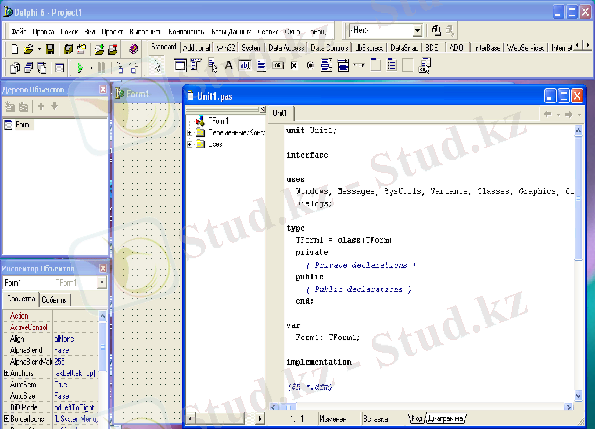This screenshot has width=595, height=429.
Task: Click the Remove File from Project icon
Action: point(112,49)
